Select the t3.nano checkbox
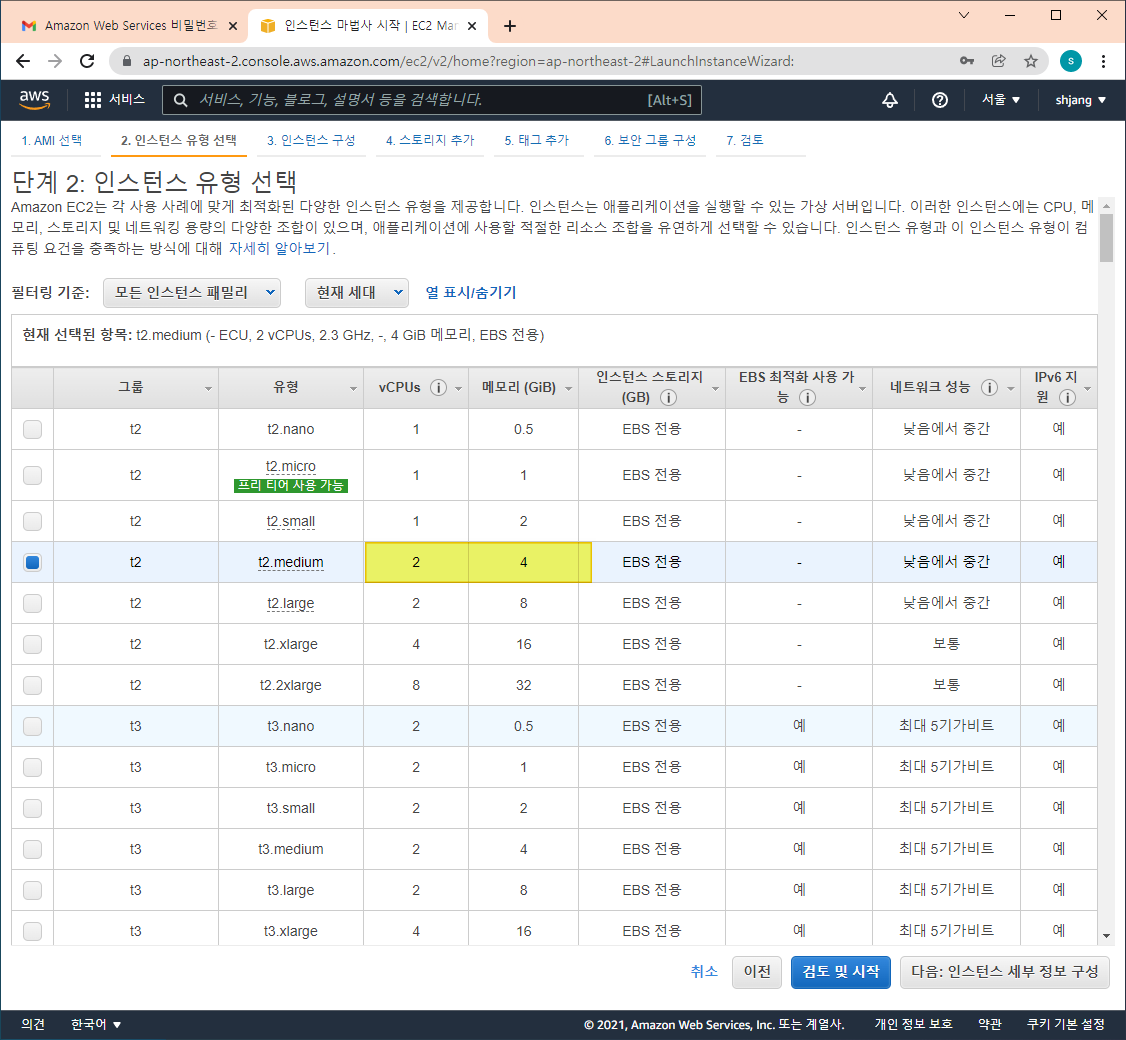Viewport: 1126px width, 1040px height. coord(32,726)
